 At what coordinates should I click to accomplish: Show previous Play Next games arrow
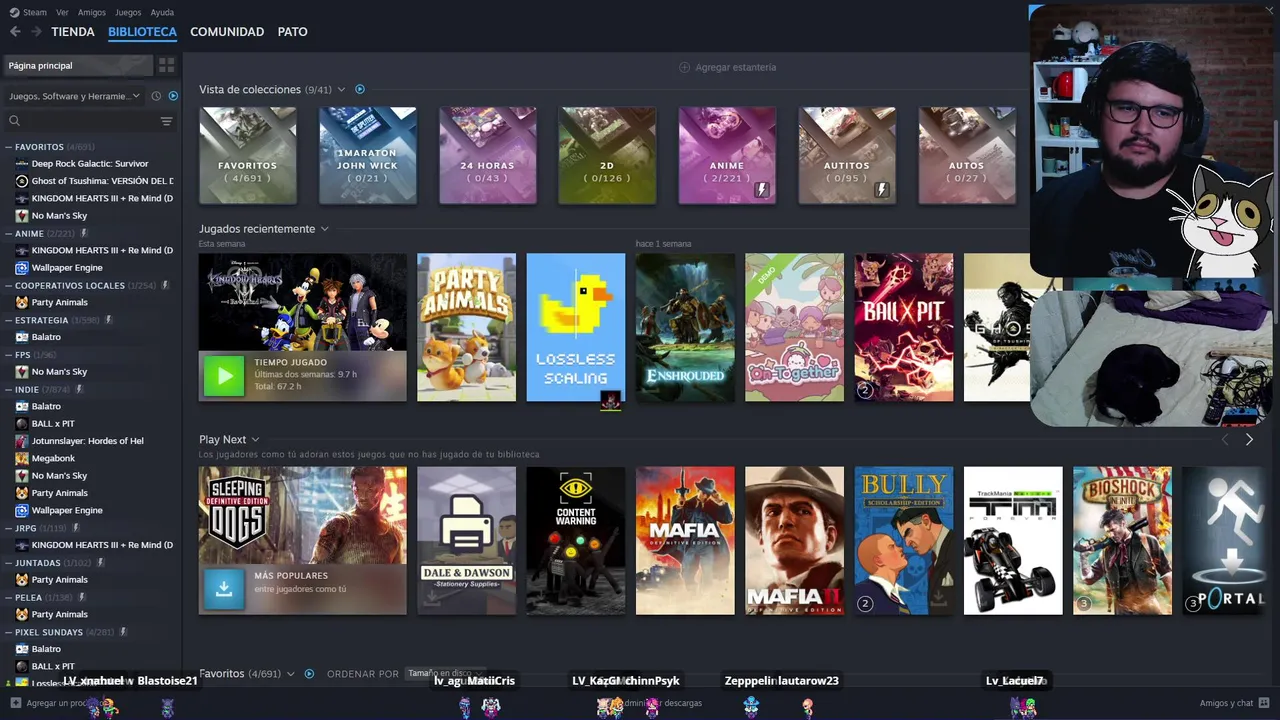click(x=1225, y=439)
